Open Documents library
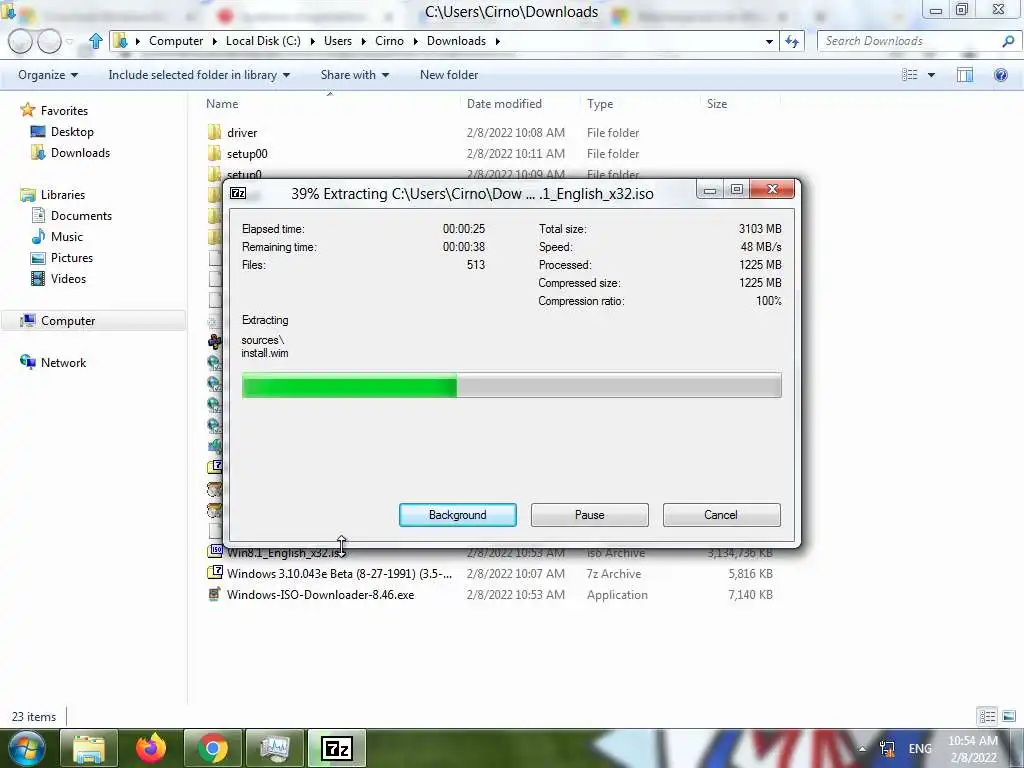 click(x=81, y=216)
